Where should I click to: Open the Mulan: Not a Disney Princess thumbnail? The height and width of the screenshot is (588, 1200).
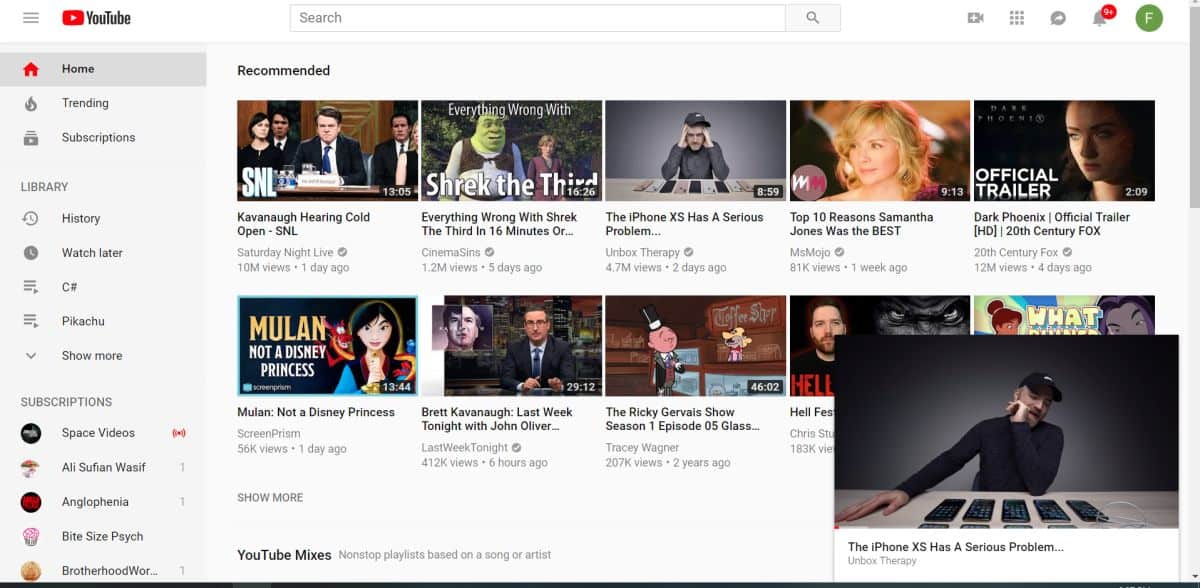click(x=327, y=345)
